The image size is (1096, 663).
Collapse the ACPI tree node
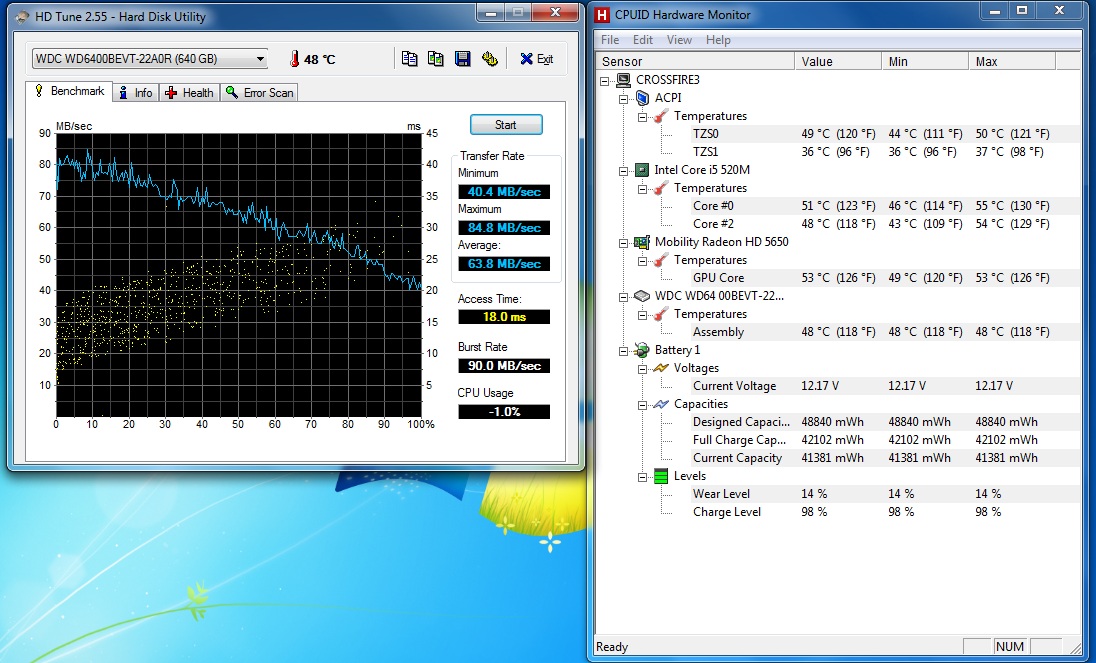(x=623, y=99)
